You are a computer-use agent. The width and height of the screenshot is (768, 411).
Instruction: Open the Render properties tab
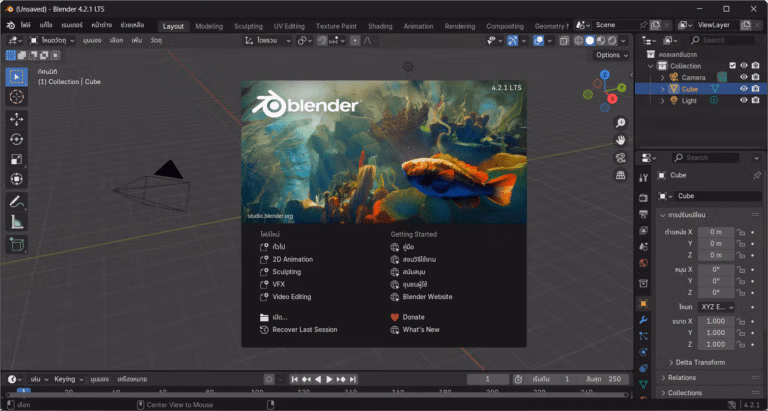644,198
